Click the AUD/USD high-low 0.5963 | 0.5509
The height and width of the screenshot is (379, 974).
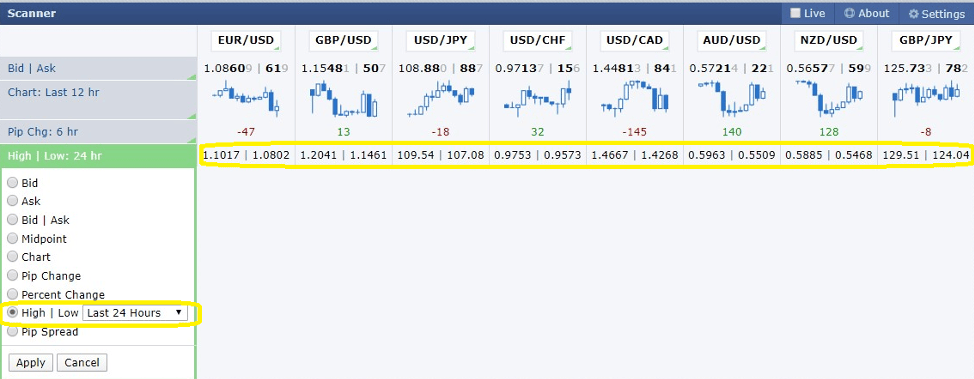point(732,155)
